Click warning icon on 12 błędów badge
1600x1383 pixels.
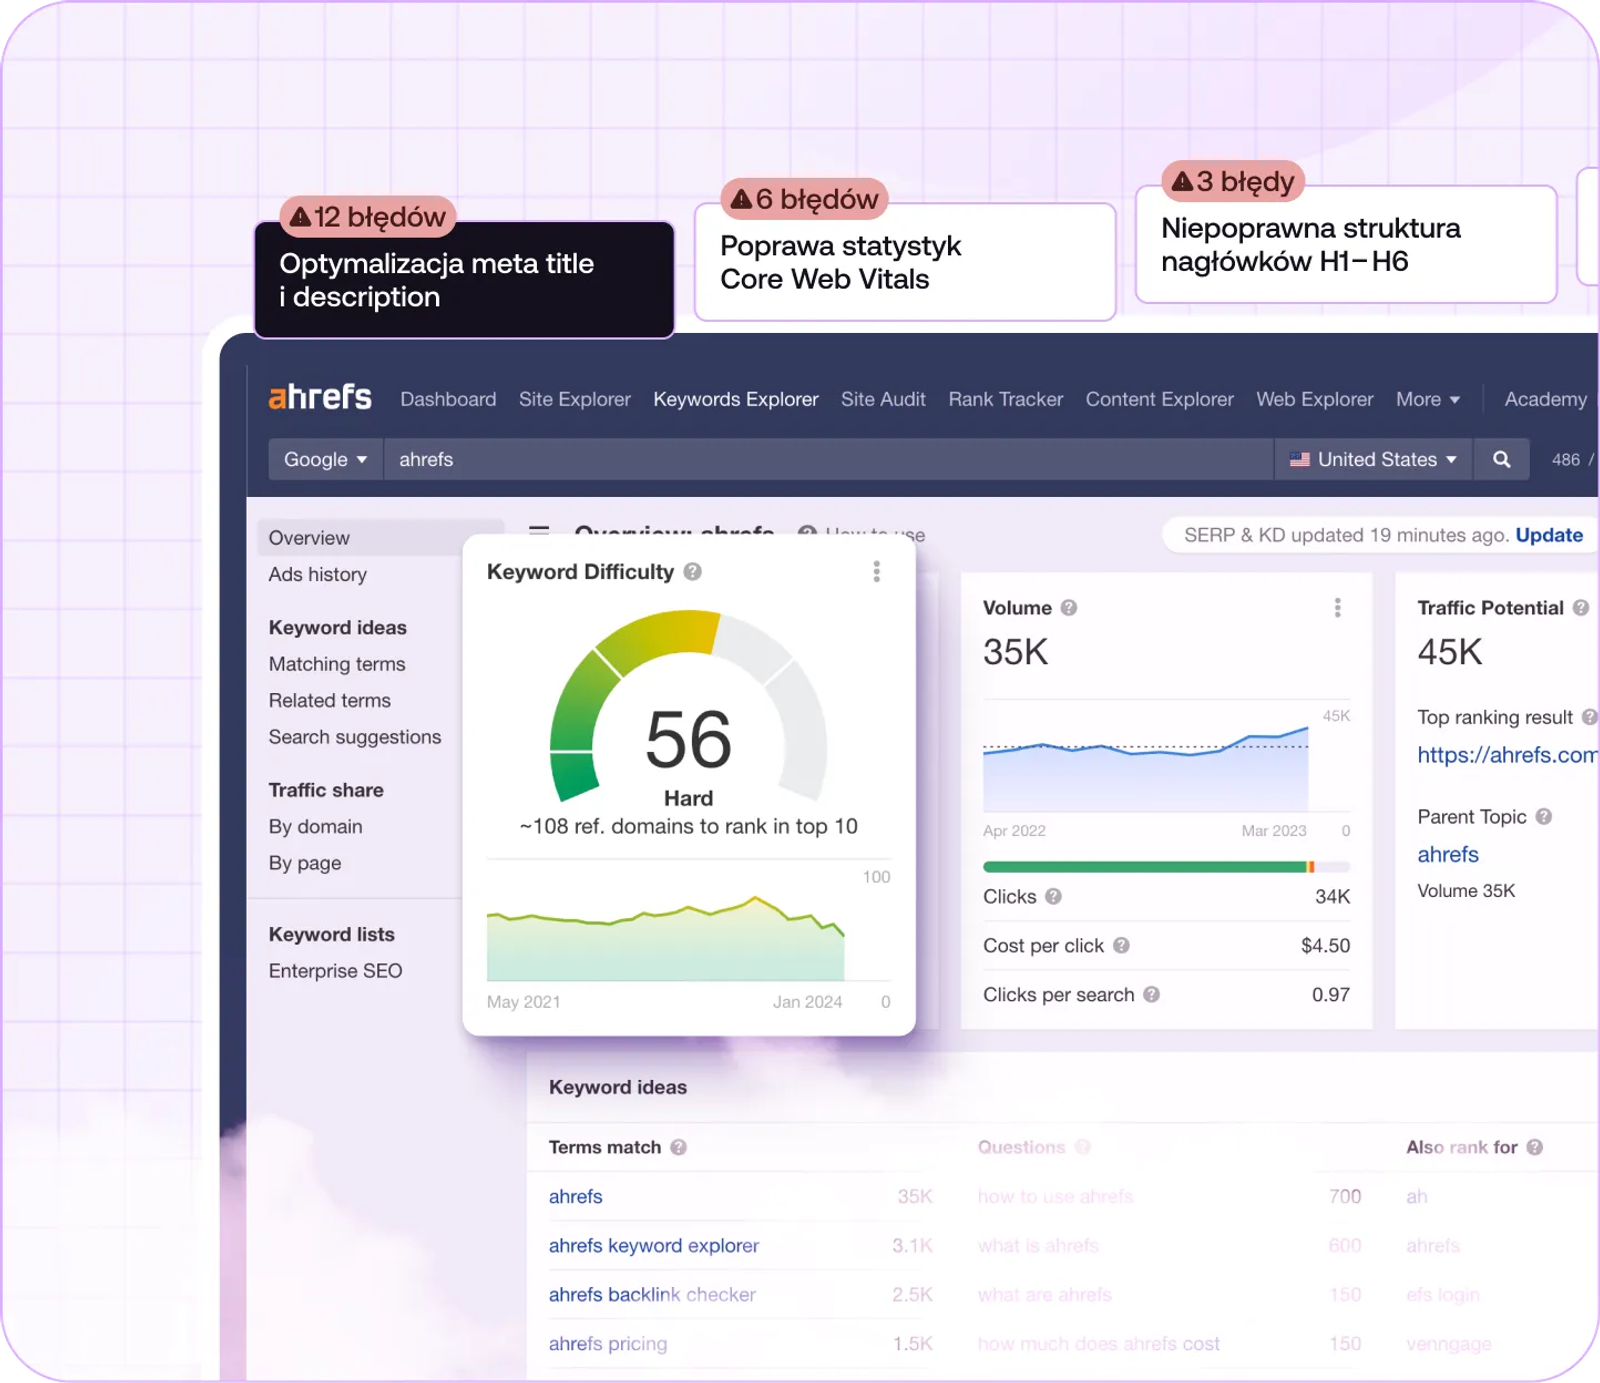click(300, 217)
